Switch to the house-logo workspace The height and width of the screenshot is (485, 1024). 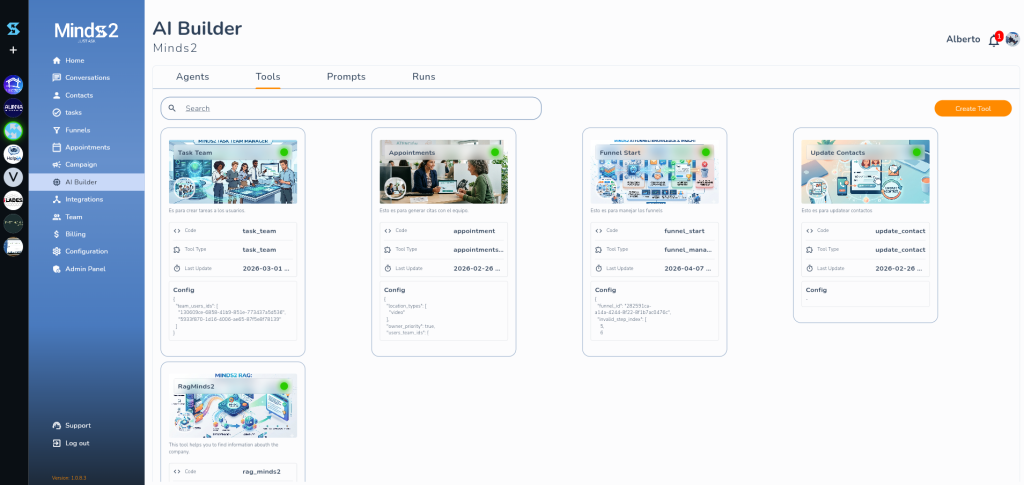click(x=13, y=85)
